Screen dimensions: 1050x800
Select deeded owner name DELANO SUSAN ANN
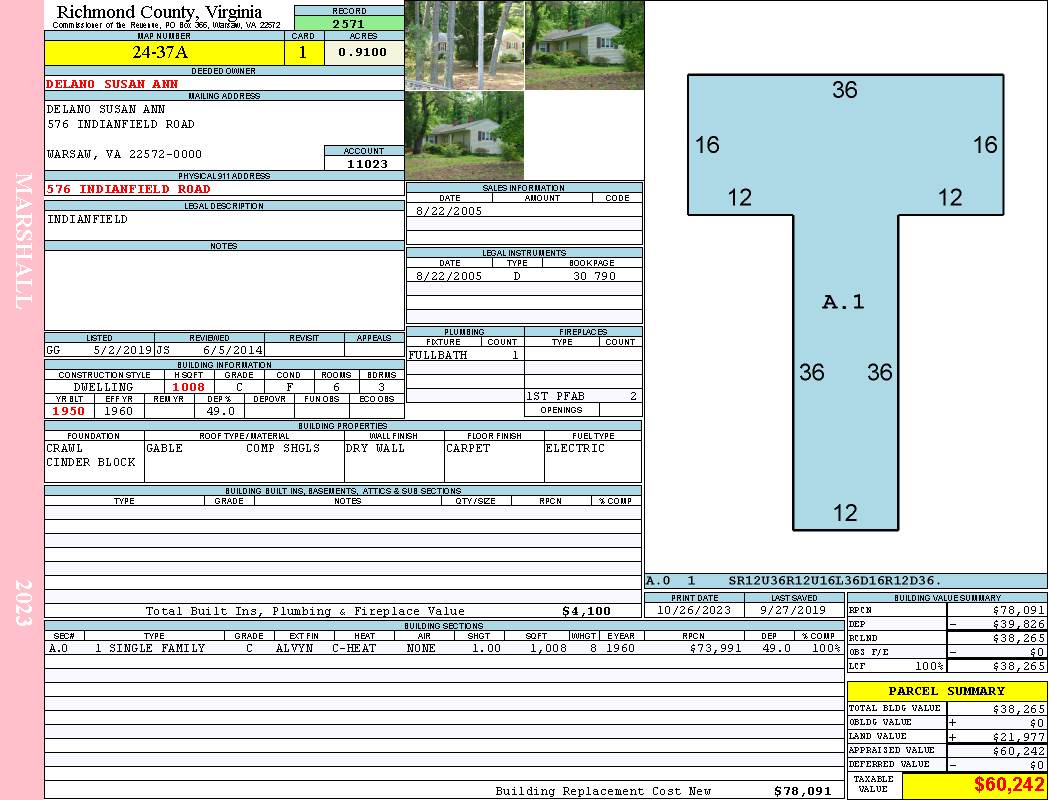point(112,84)
